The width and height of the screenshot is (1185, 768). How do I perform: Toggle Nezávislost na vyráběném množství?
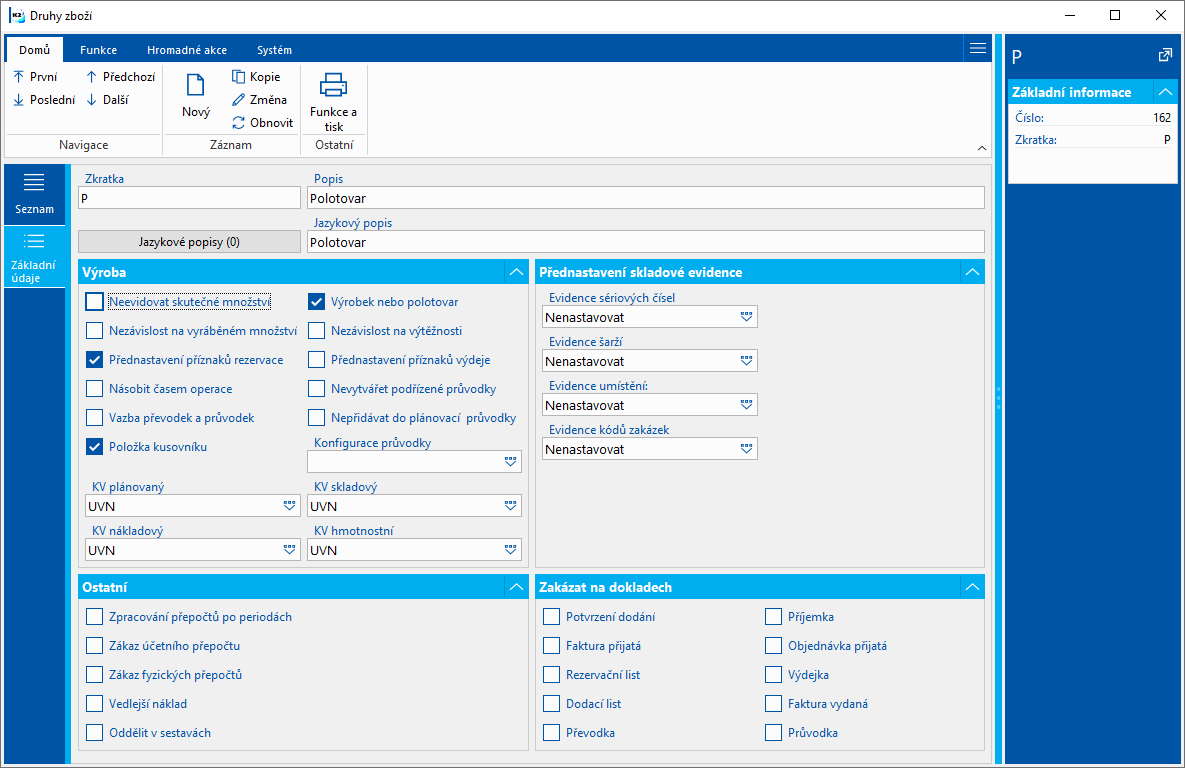coord(94,330)
